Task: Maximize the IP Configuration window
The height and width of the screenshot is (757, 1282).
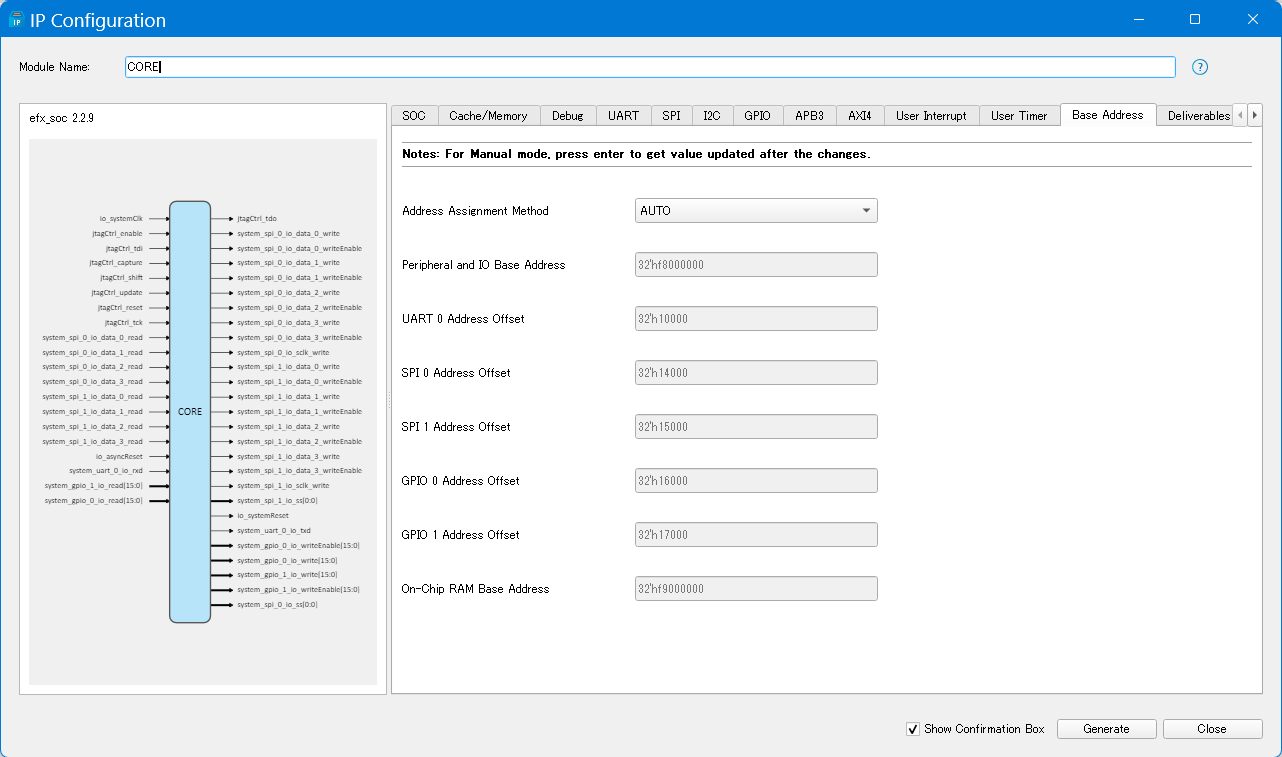Action: tap(1194, 19)
